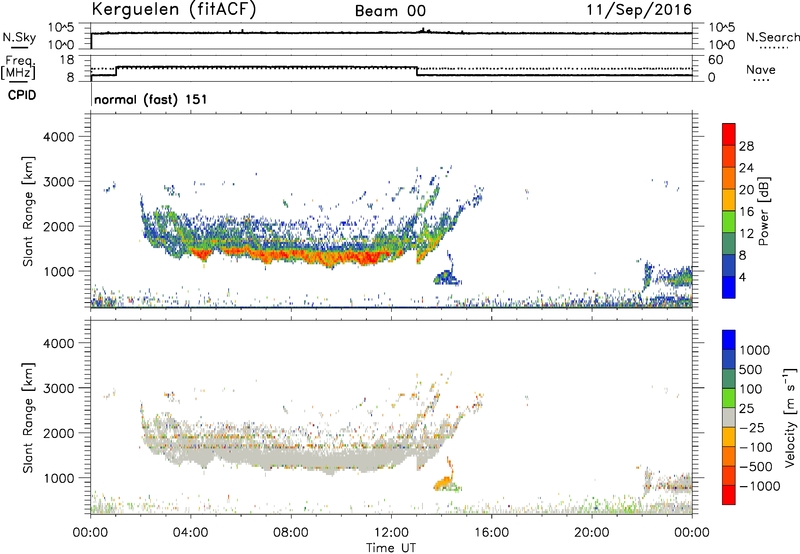
Task: Click the strong red-orange echo band in power plot
Action: click(x=306, y=255)
